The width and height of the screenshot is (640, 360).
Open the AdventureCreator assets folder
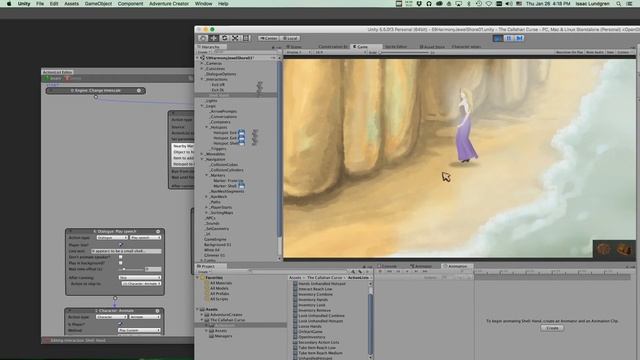[x=226, y=315]
